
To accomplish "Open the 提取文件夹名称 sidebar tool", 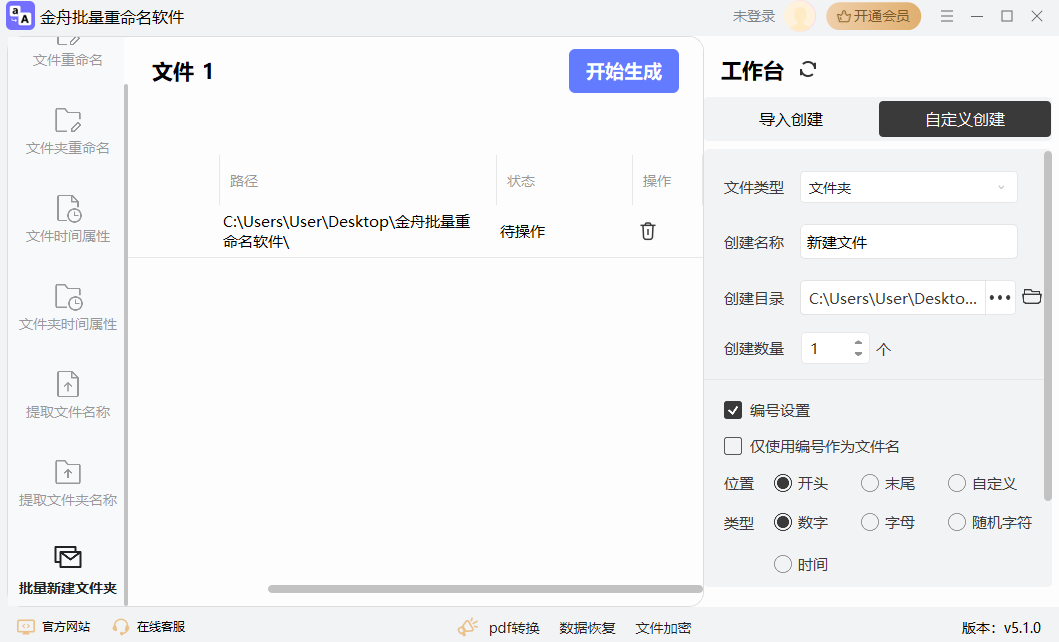I will click(68, 483).
